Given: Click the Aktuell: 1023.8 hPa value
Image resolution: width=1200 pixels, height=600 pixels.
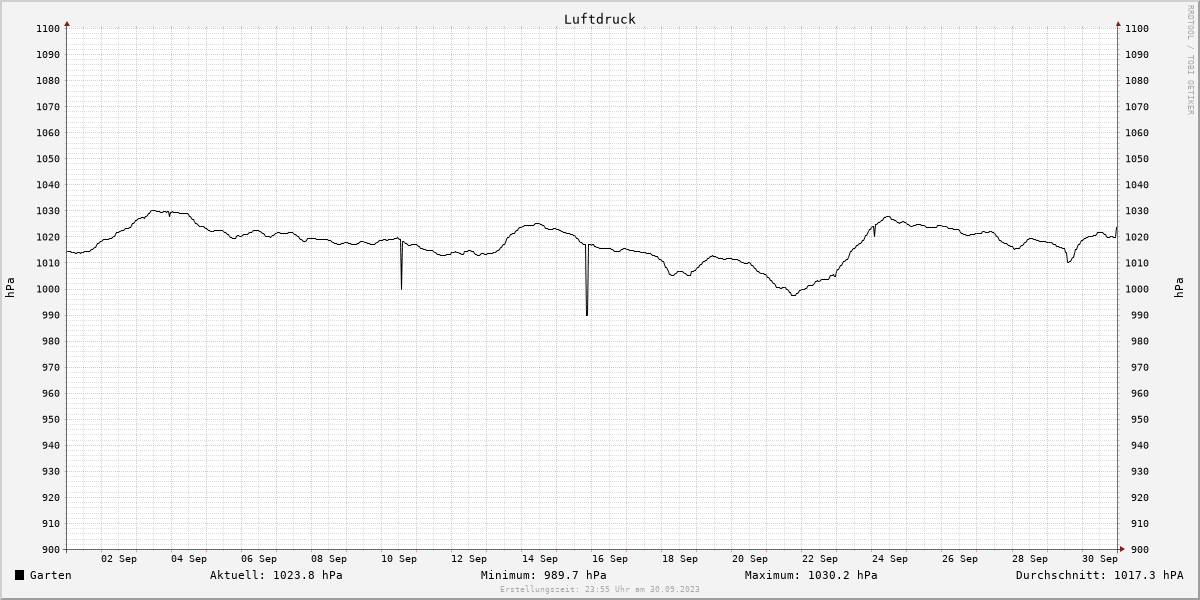Looking at the screenshot, I should pyautogui.click(x=276, y=575).
